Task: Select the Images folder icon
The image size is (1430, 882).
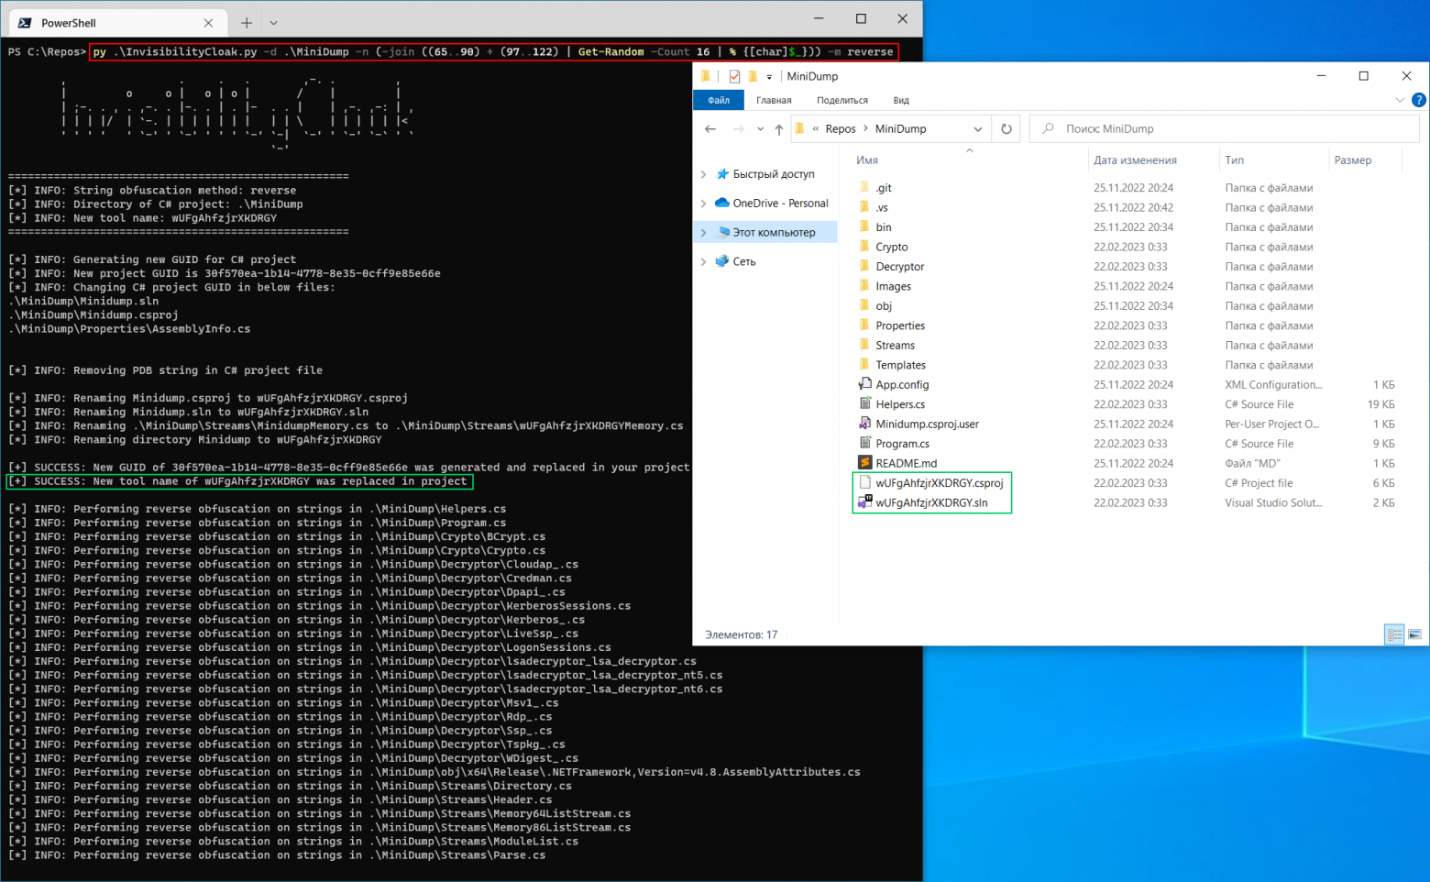Action: [865, 286]
